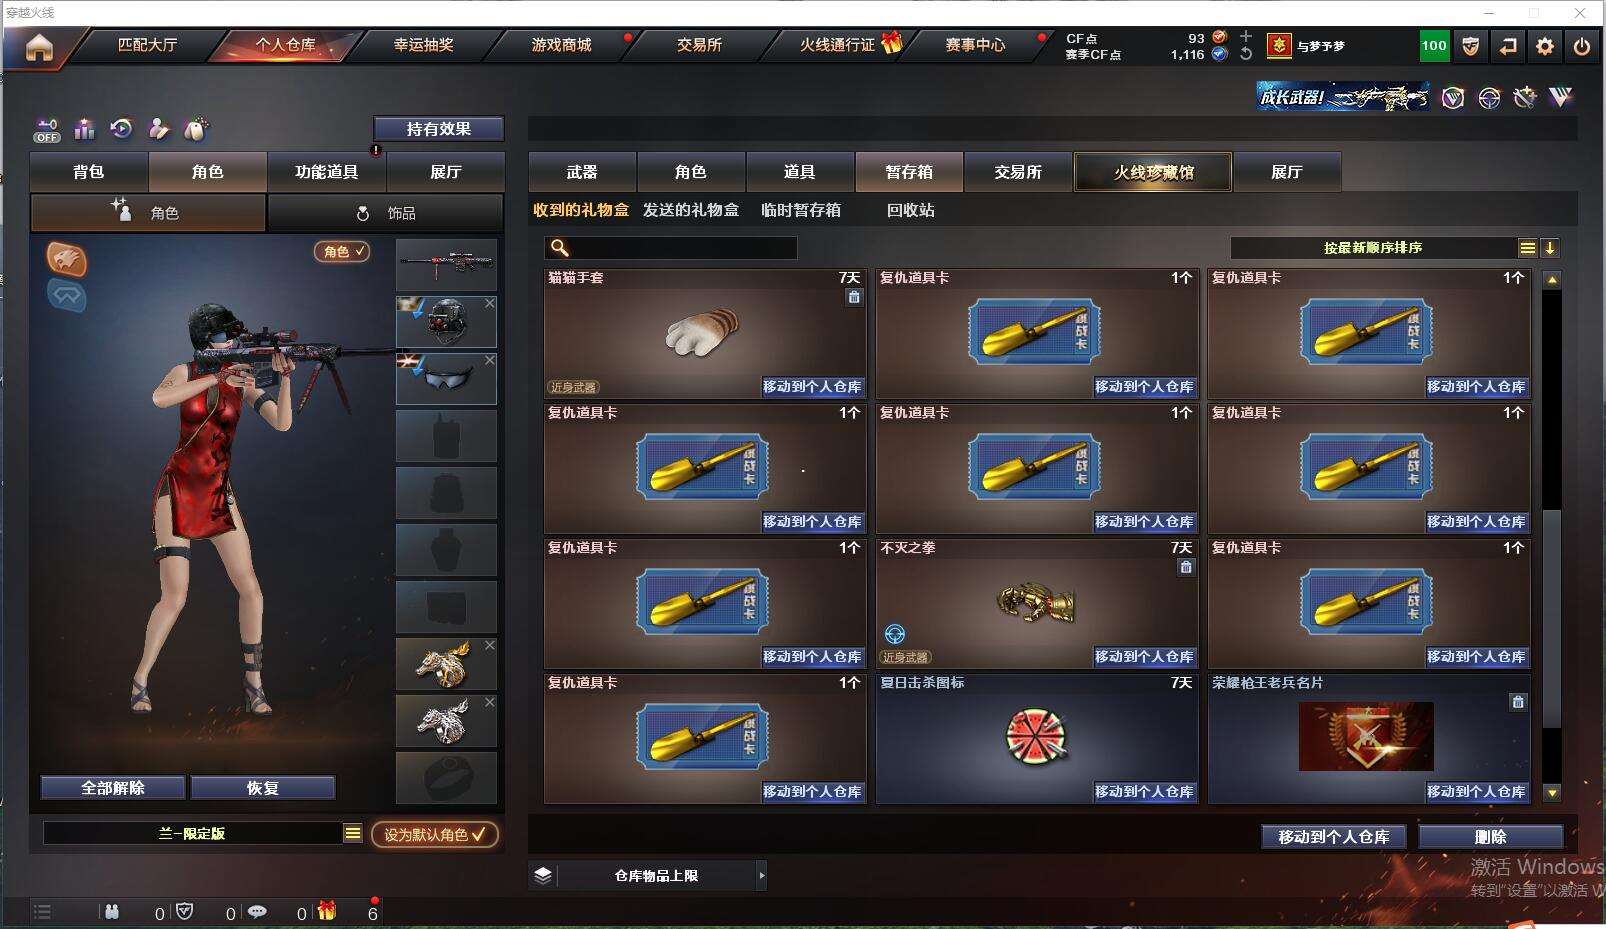Screen dimensions: 1606x929
Task: Open the 游戏商城 top menu
Action: 562,45
